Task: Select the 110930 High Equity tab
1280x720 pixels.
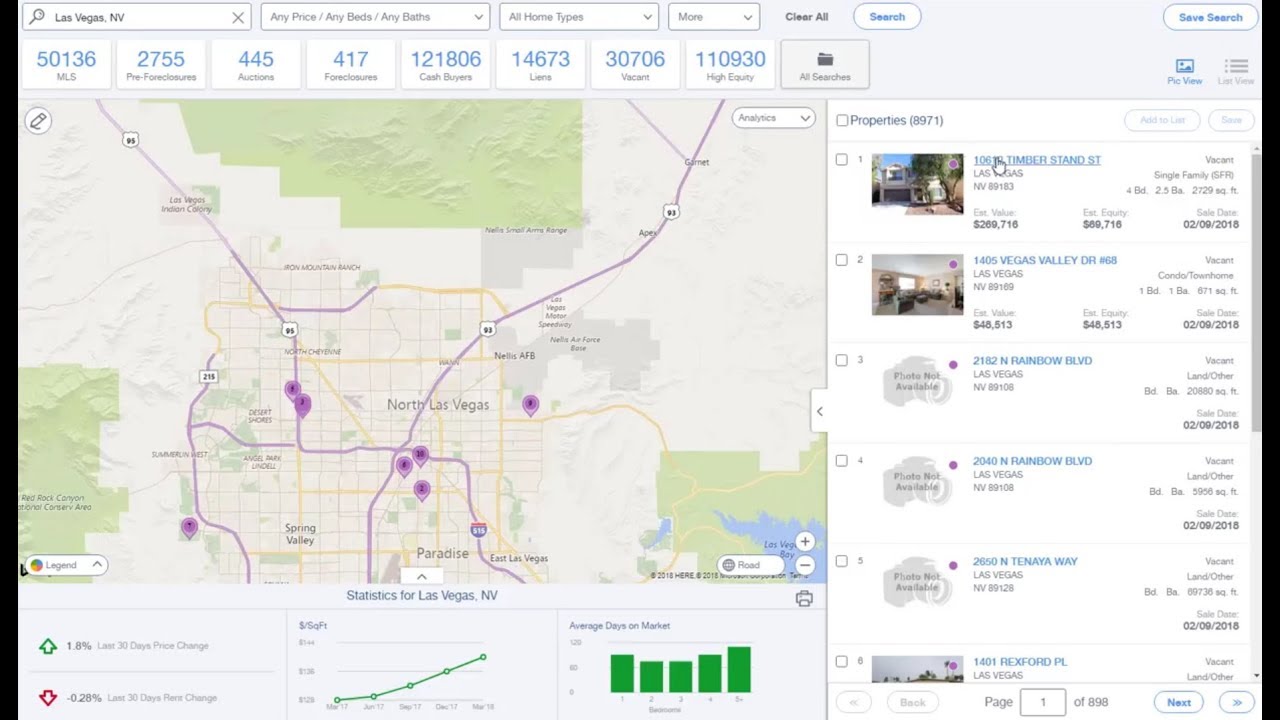Action: coord(730,65)
